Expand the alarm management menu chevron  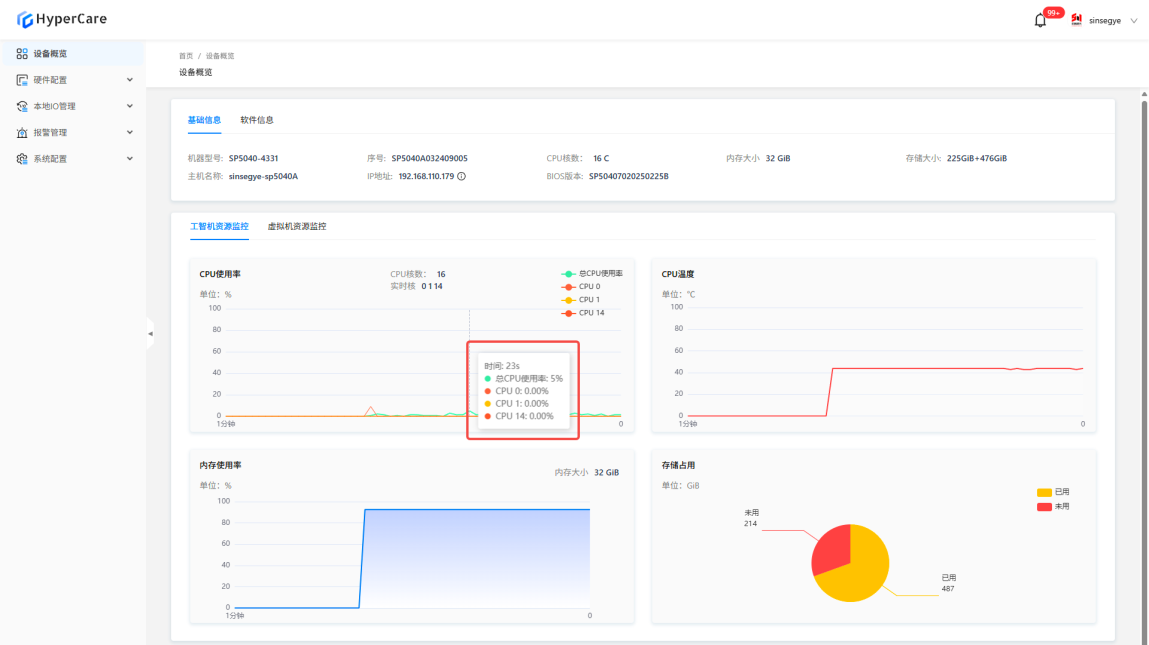pos(129,132)
